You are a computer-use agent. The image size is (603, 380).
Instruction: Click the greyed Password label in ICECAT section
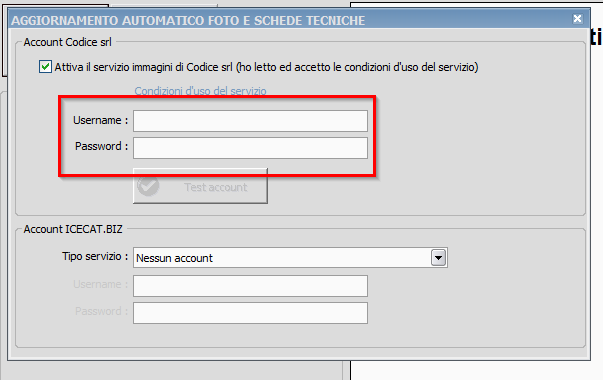(x=102, y=311)
